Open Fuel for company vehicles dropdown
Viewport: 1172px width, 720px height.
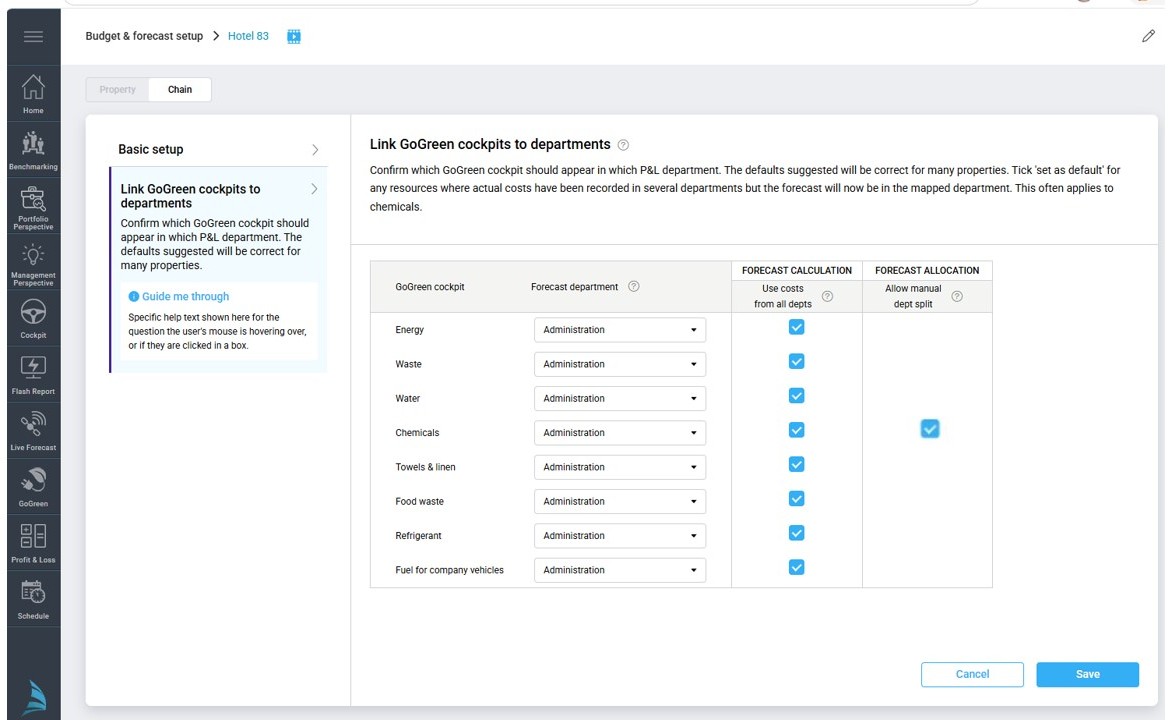[620, 570]
